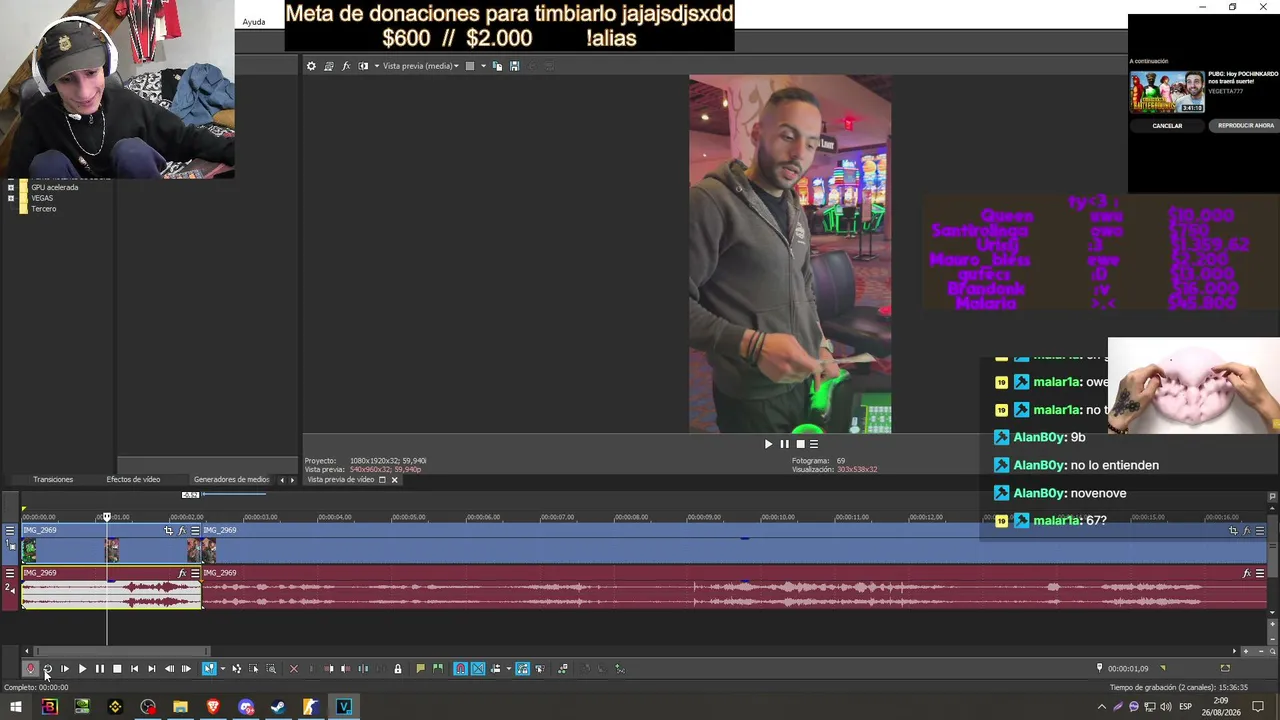Screen dimensions: 1280x720
Task: Copy snapshot to clipboard icon
Action: click(x=497, y=66)
